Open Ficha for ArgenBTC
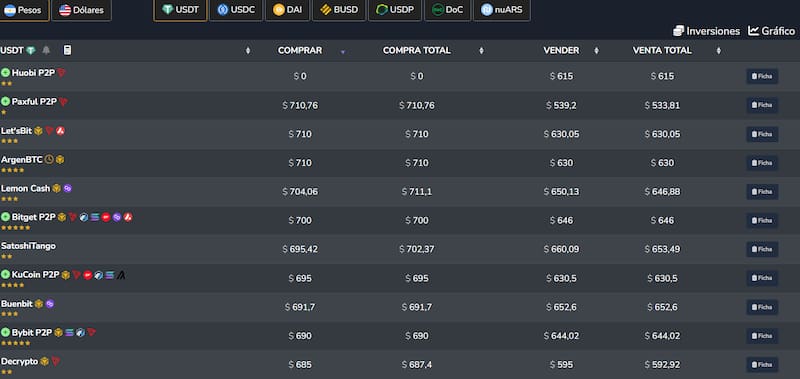 pyautogui.click(x=762, y=163)
